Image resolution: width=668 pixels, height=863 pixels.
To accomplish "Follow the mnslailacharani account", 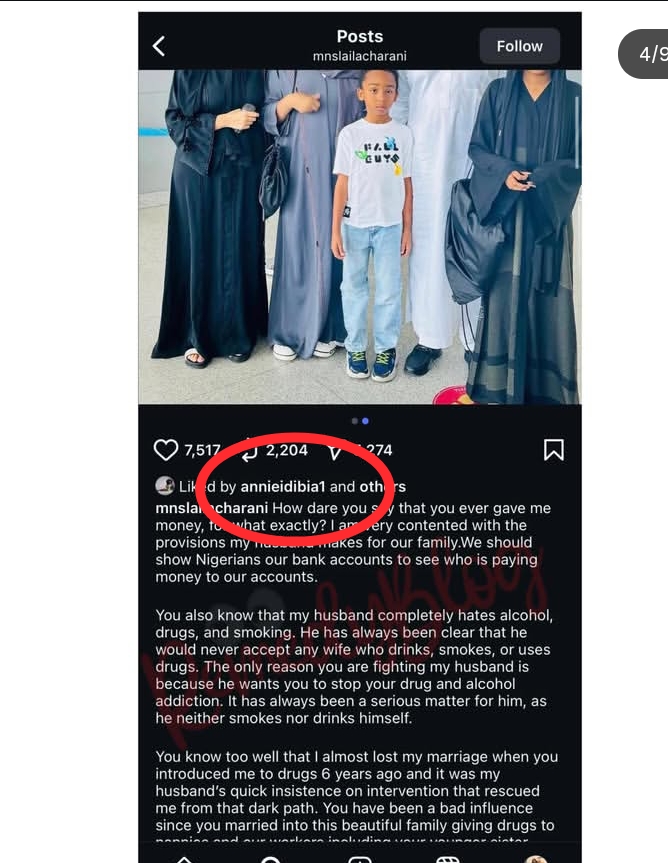I will (519, 46).
